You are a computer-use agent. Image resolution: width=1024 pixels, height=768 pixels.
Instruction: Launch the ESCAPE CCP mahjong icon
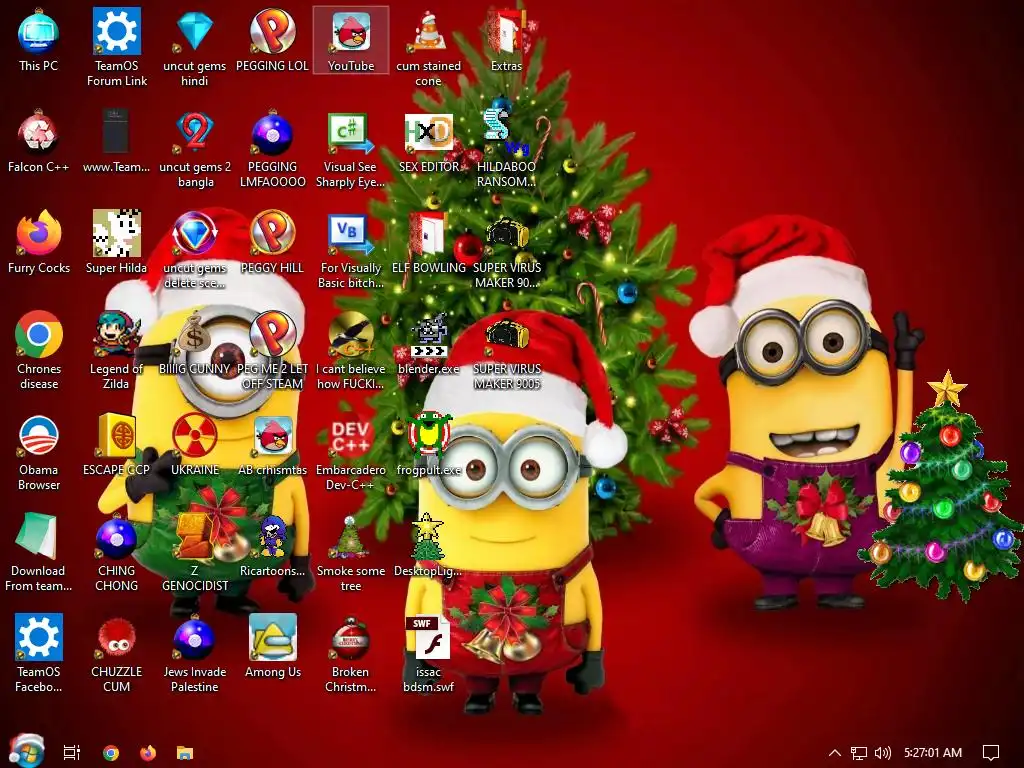[116, 444]
